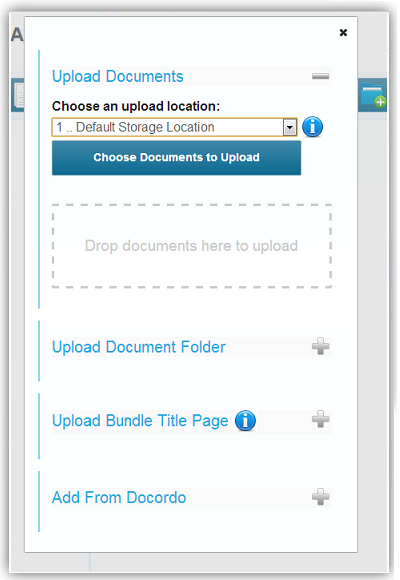Click the Upload Document Folder heading
Screen dimensions: 400x580
pyautogui.click(x=139, y=347)
